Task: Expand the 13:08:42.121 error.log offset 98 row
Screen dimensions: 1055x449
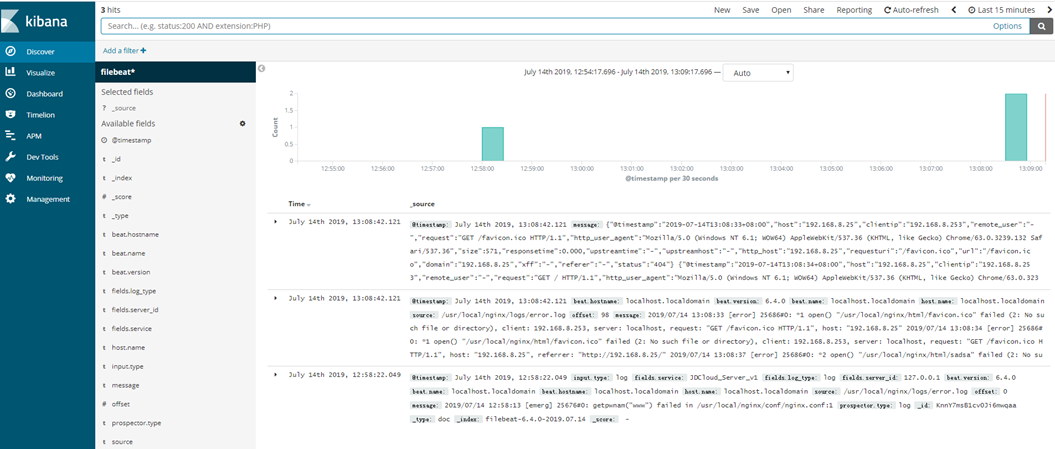Action: (275, 297)
